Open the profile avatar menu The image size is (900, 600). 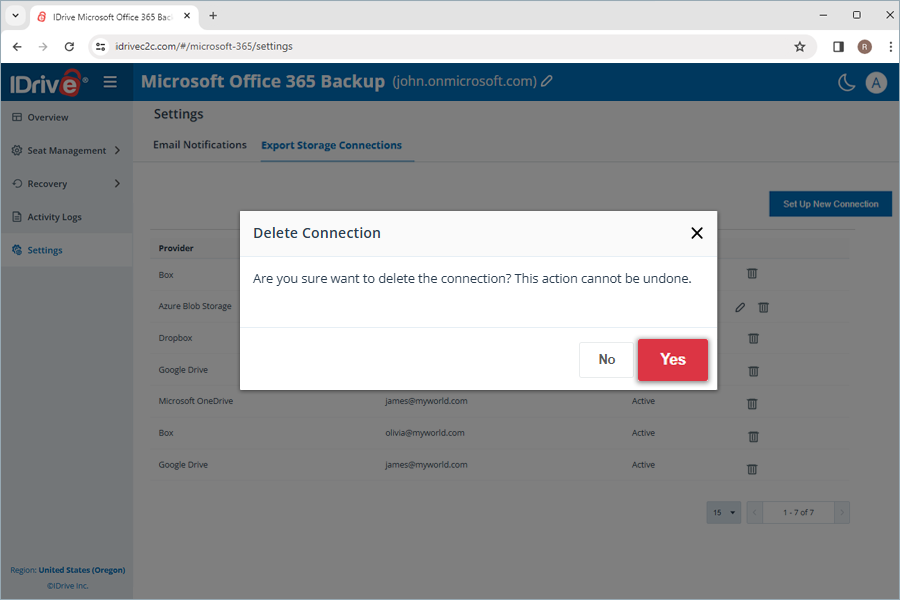coord(877,82)
